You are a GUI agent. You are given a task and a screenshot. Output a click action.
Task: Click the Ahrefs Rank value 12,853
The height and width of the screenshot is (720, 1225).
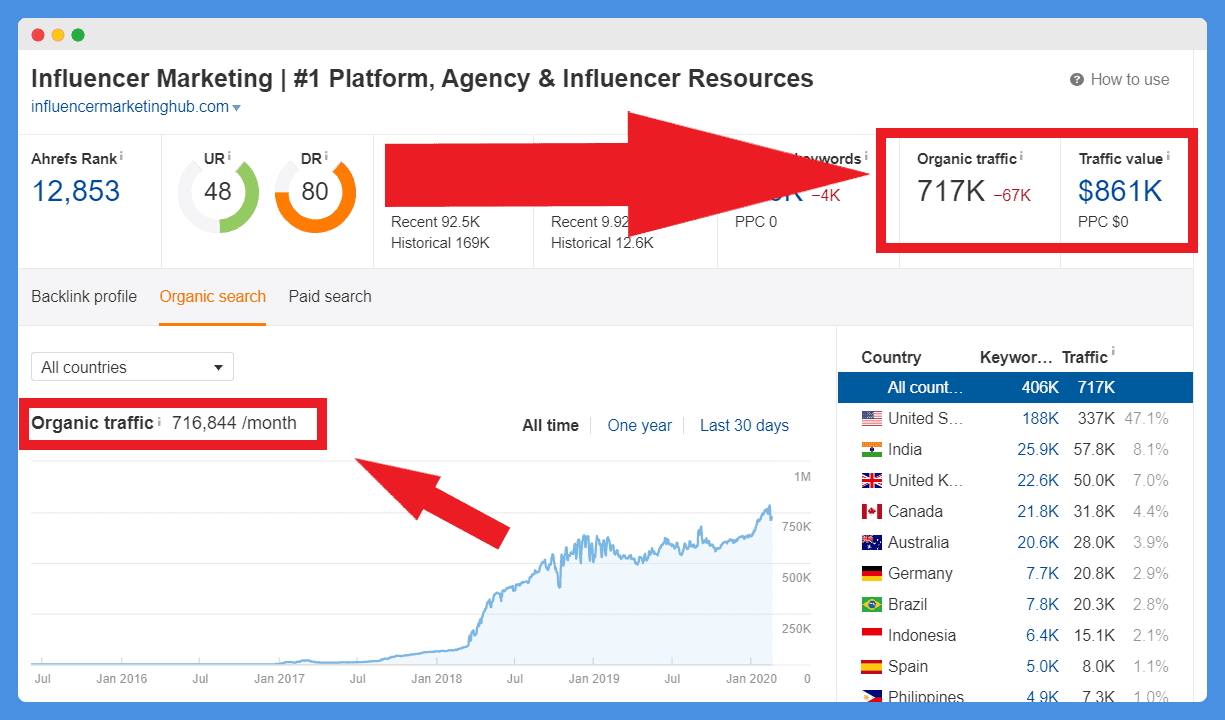[x=76, y=191]
